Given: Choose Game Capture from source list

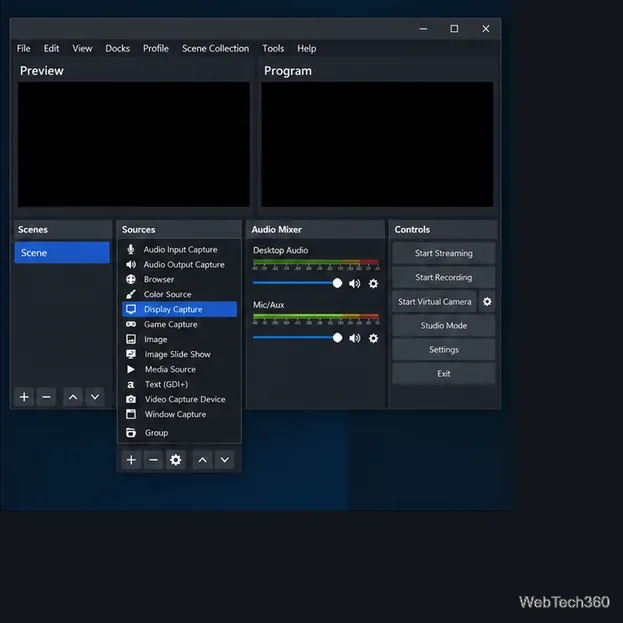Looking at the screenshot, I should [180, 324].
